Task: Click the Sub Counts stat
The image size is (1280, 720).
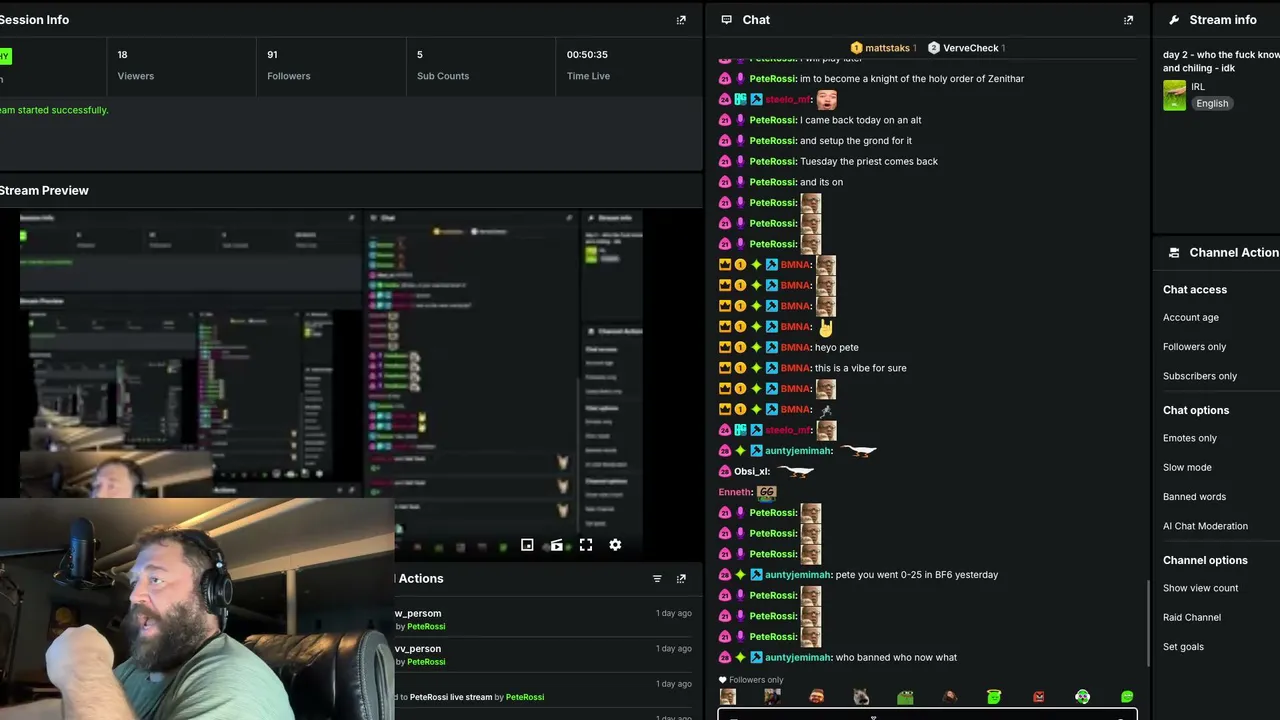Action: click(443, 65)
